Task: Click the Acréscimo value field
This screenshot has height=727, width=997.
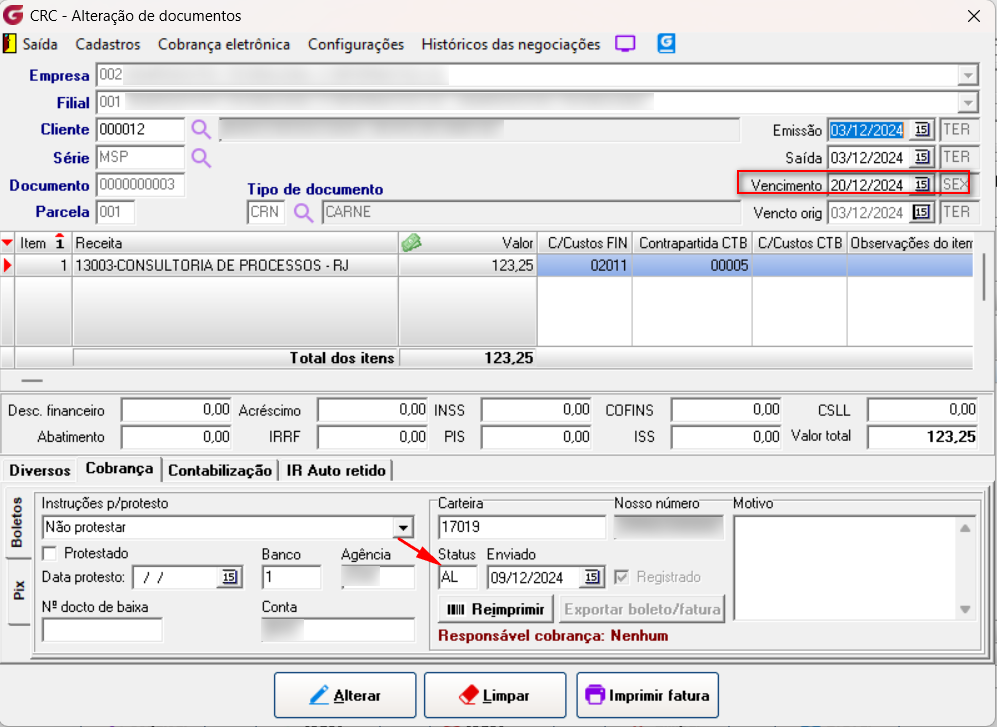Action: (x=373, y=410)
